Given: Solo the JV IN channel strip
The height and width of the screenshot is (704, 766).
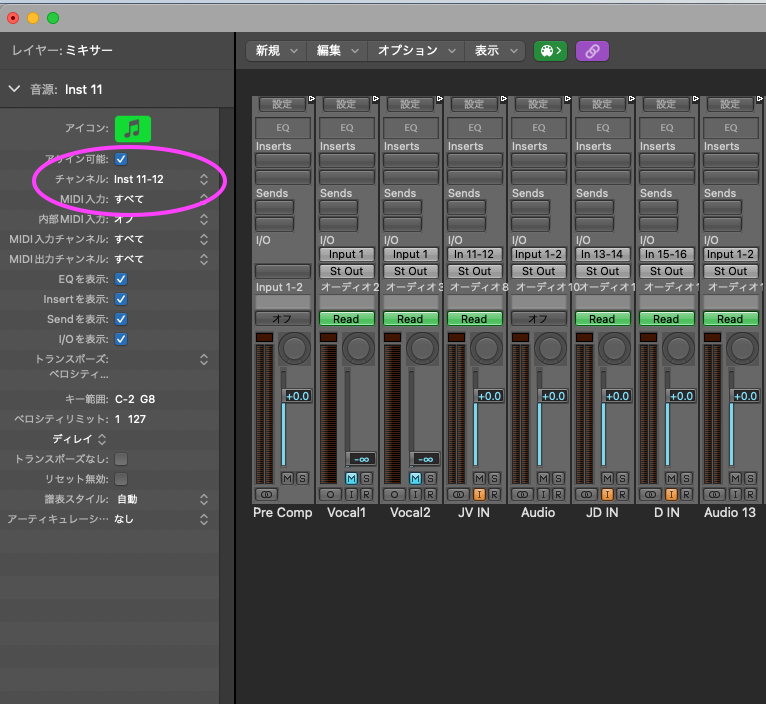Looking at the screenshot, I should (494, 479).
